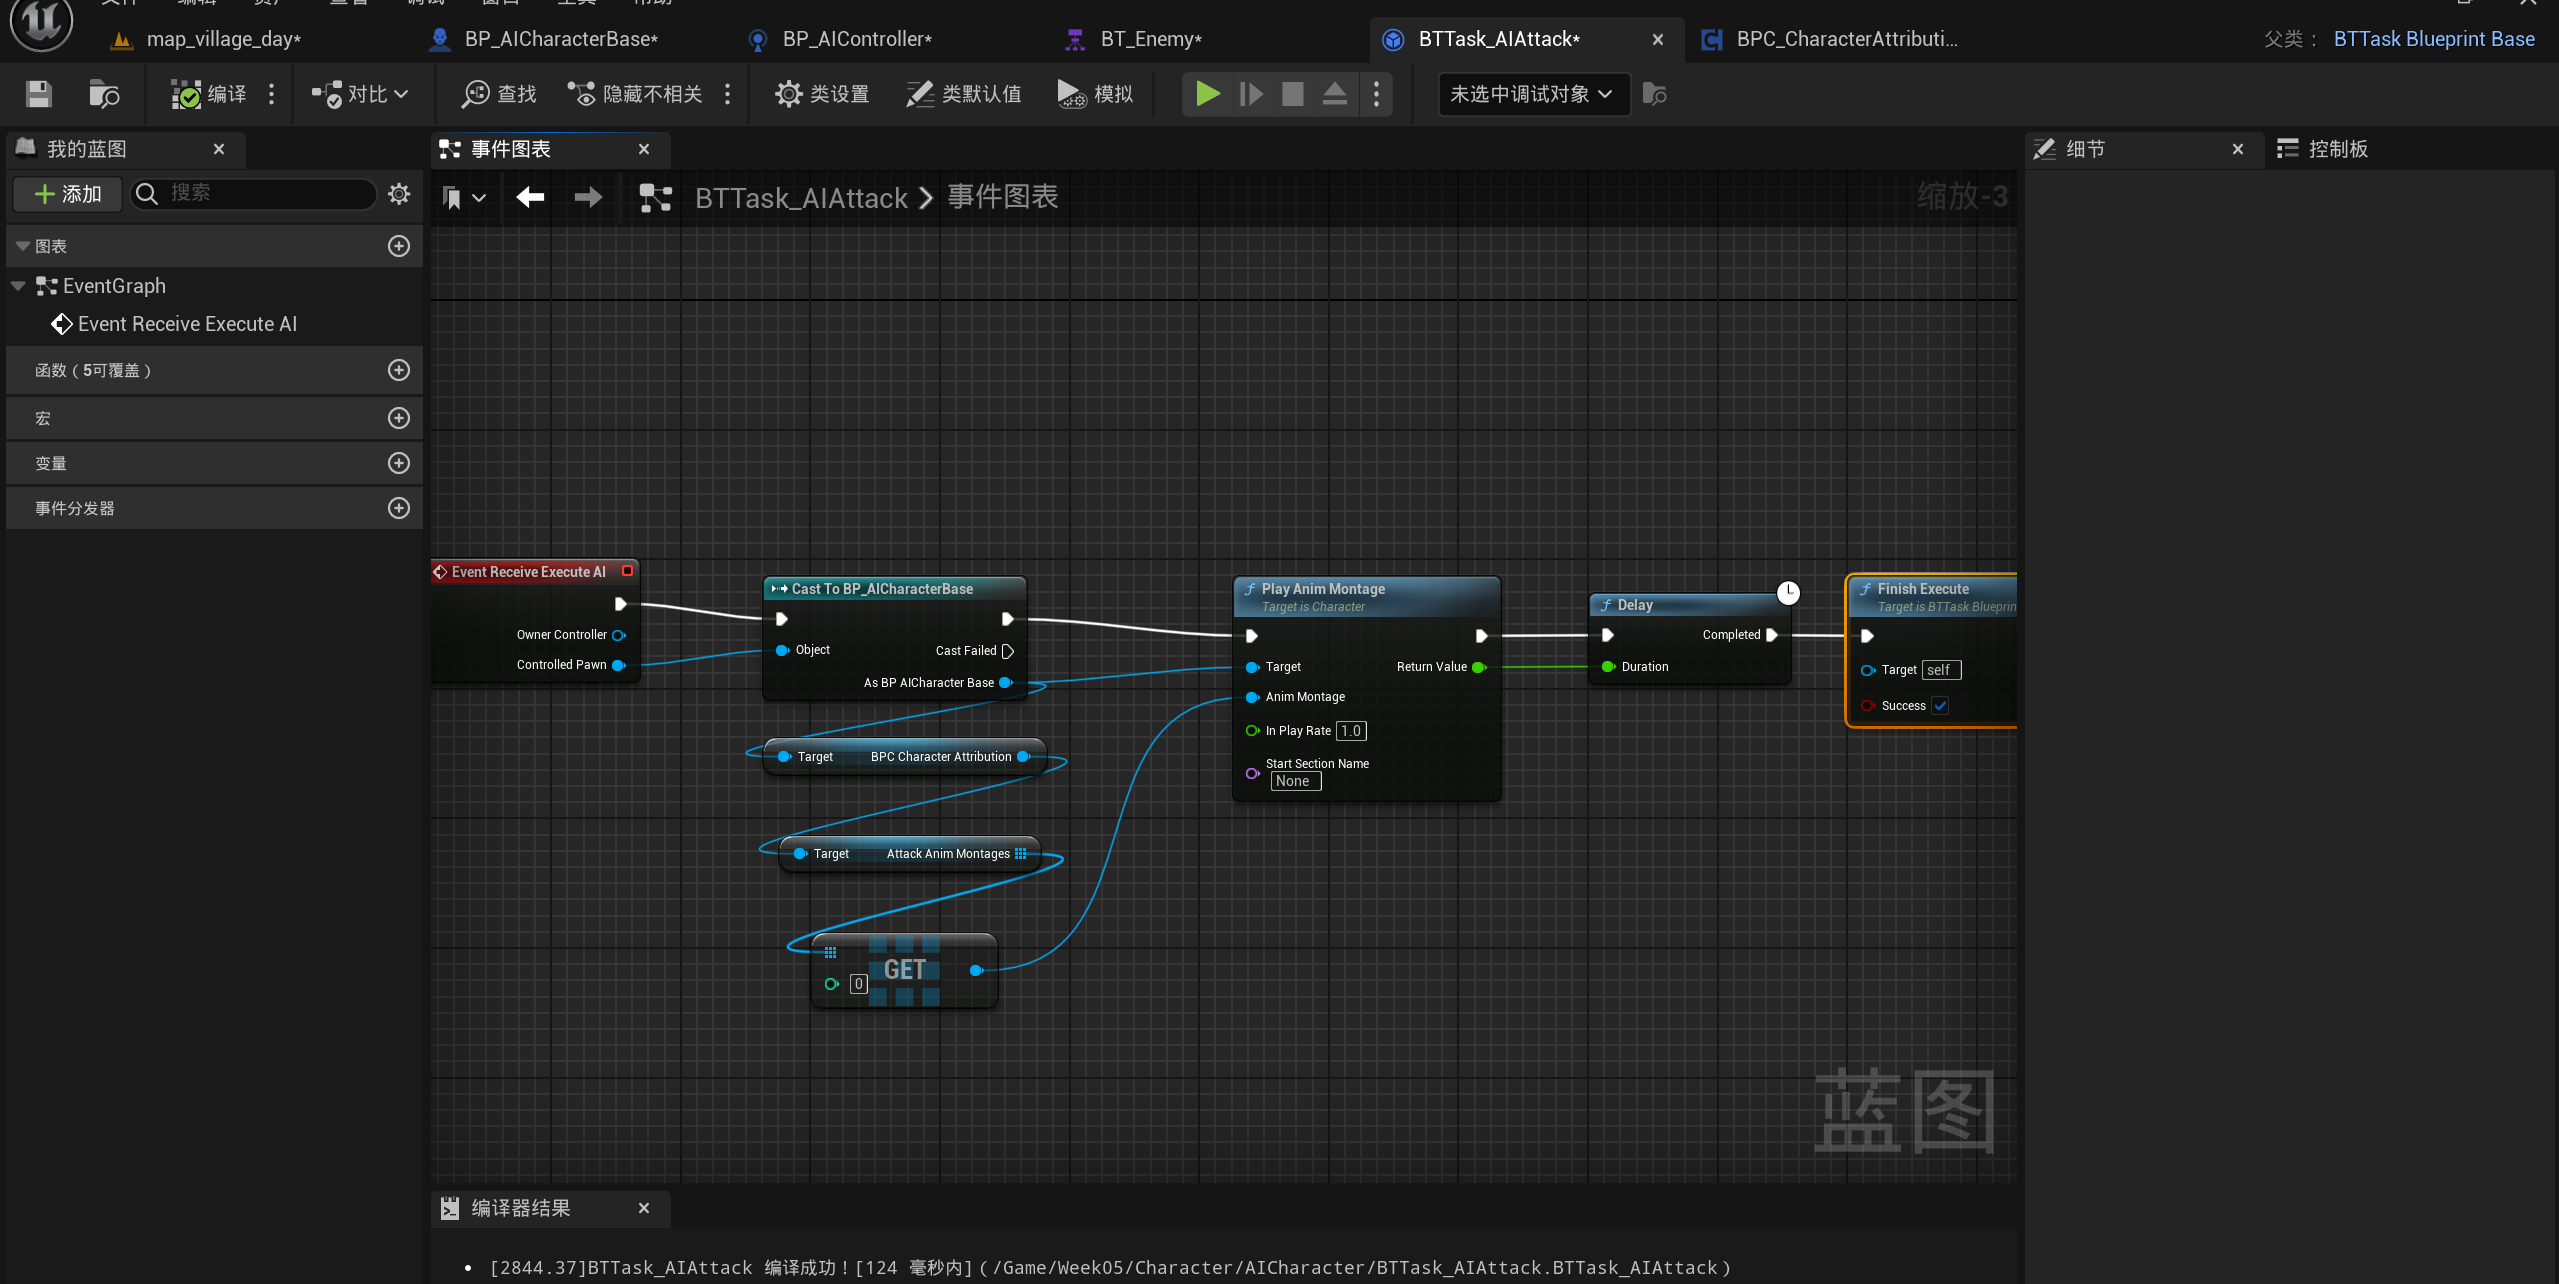Toggle 隐藏不相关 hide unrelated nodes
2559x1284 pixels.
(635, 94)
